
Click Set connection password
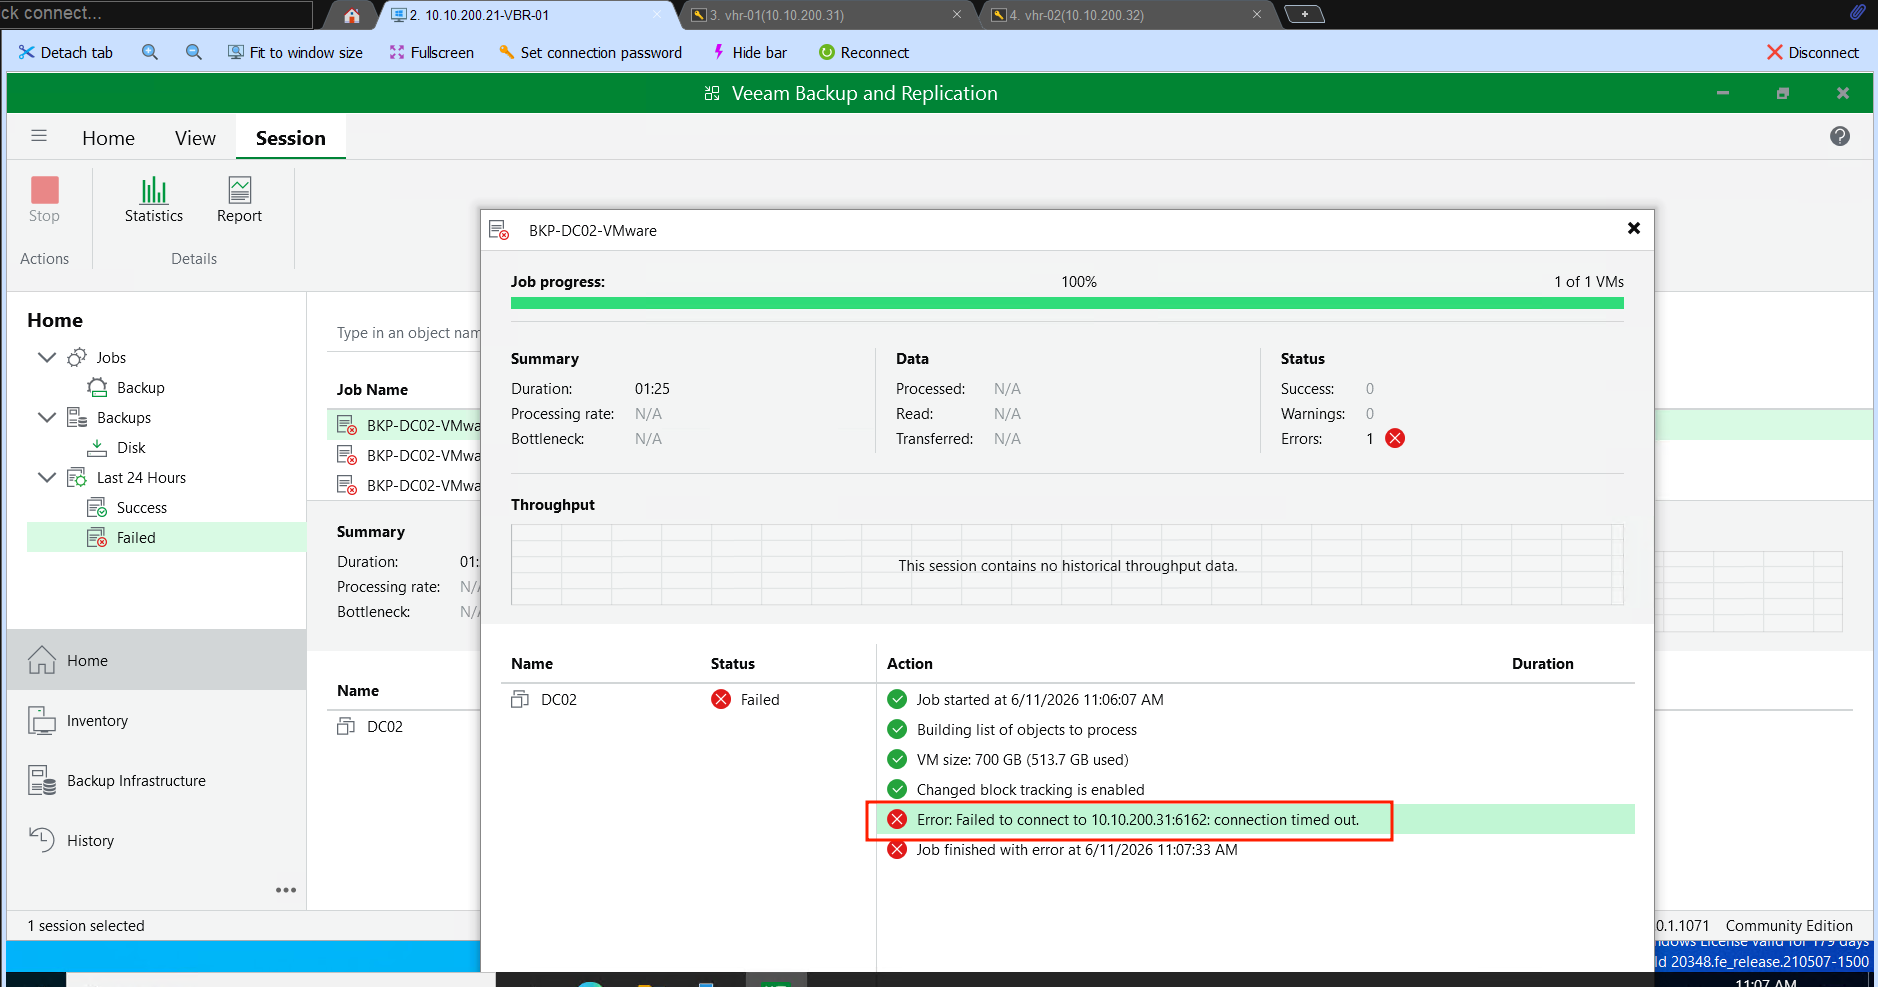click(x=590, y=52)
